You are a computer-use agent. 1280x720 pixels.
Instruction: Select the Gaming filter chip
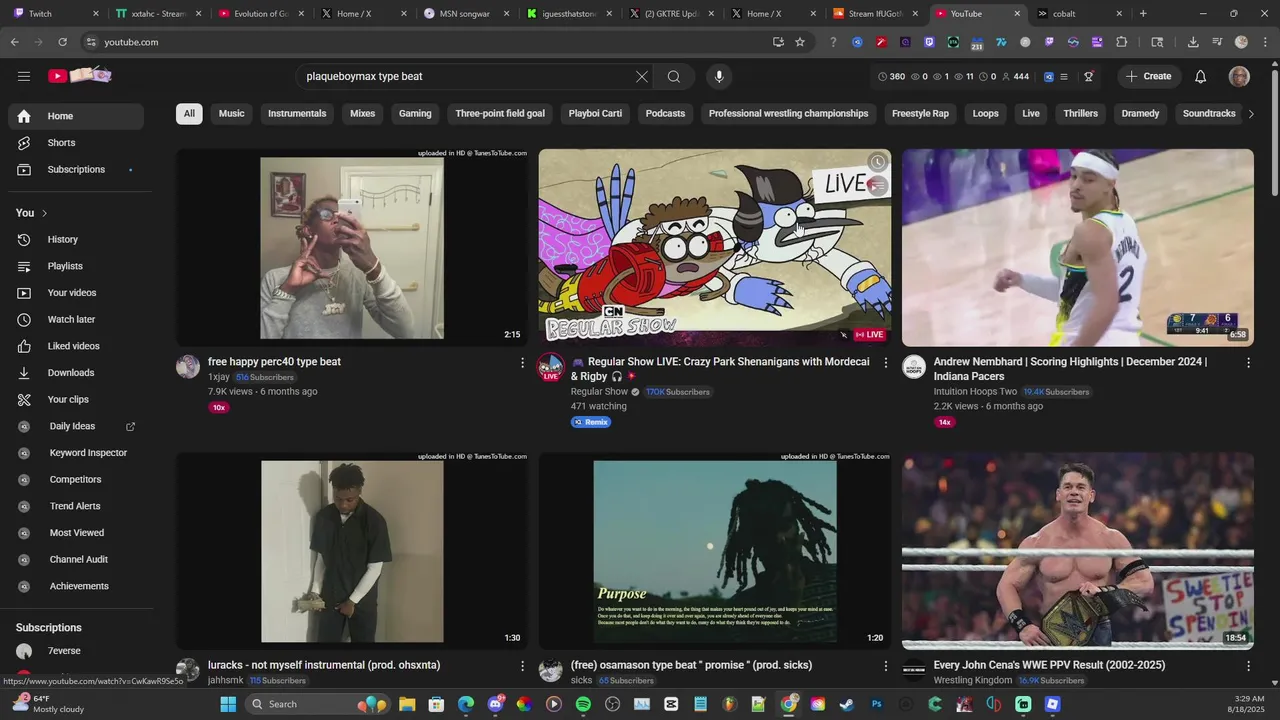tap(415, 114)
